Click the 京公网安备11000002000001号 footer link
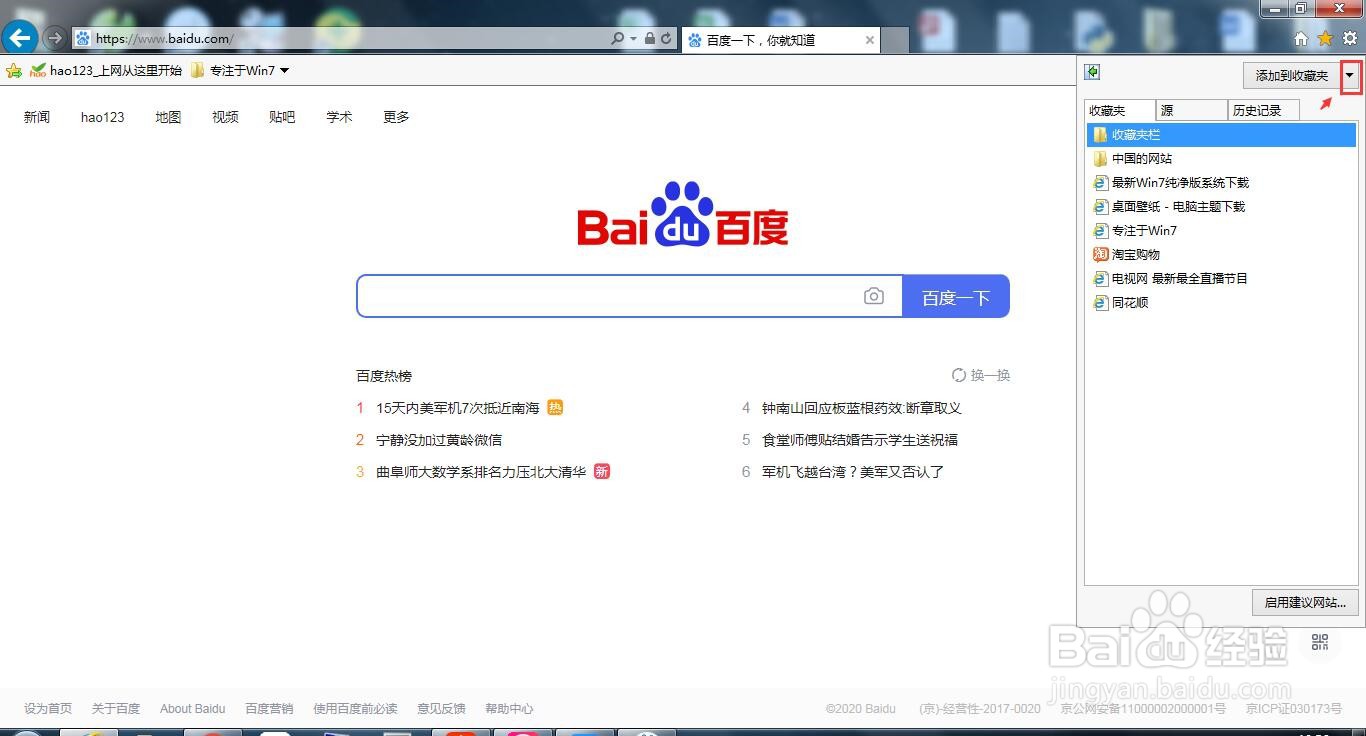The height and width of the screenshot is (736, 1366). click(x=1143, y=708)
